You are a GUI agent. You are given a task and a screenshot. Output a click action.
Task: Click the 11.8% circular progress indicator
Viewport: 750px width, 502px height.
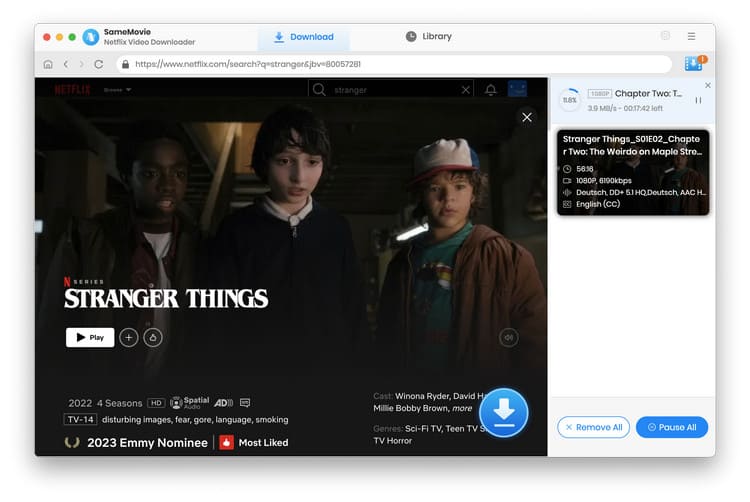coord(570,100)
